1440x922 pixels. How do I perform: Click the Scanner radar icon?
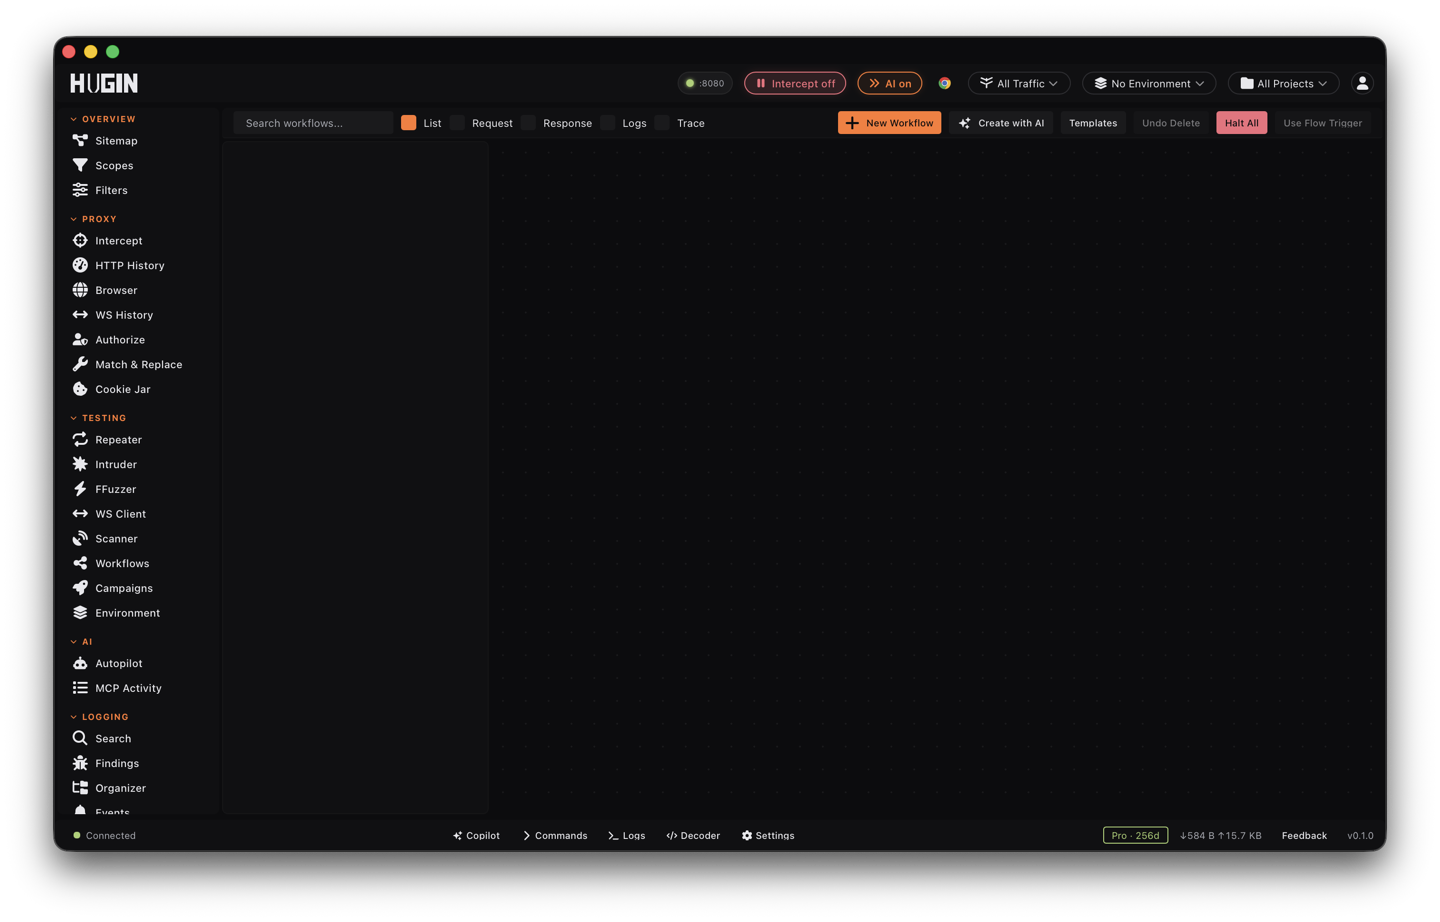tap(80, 538)
